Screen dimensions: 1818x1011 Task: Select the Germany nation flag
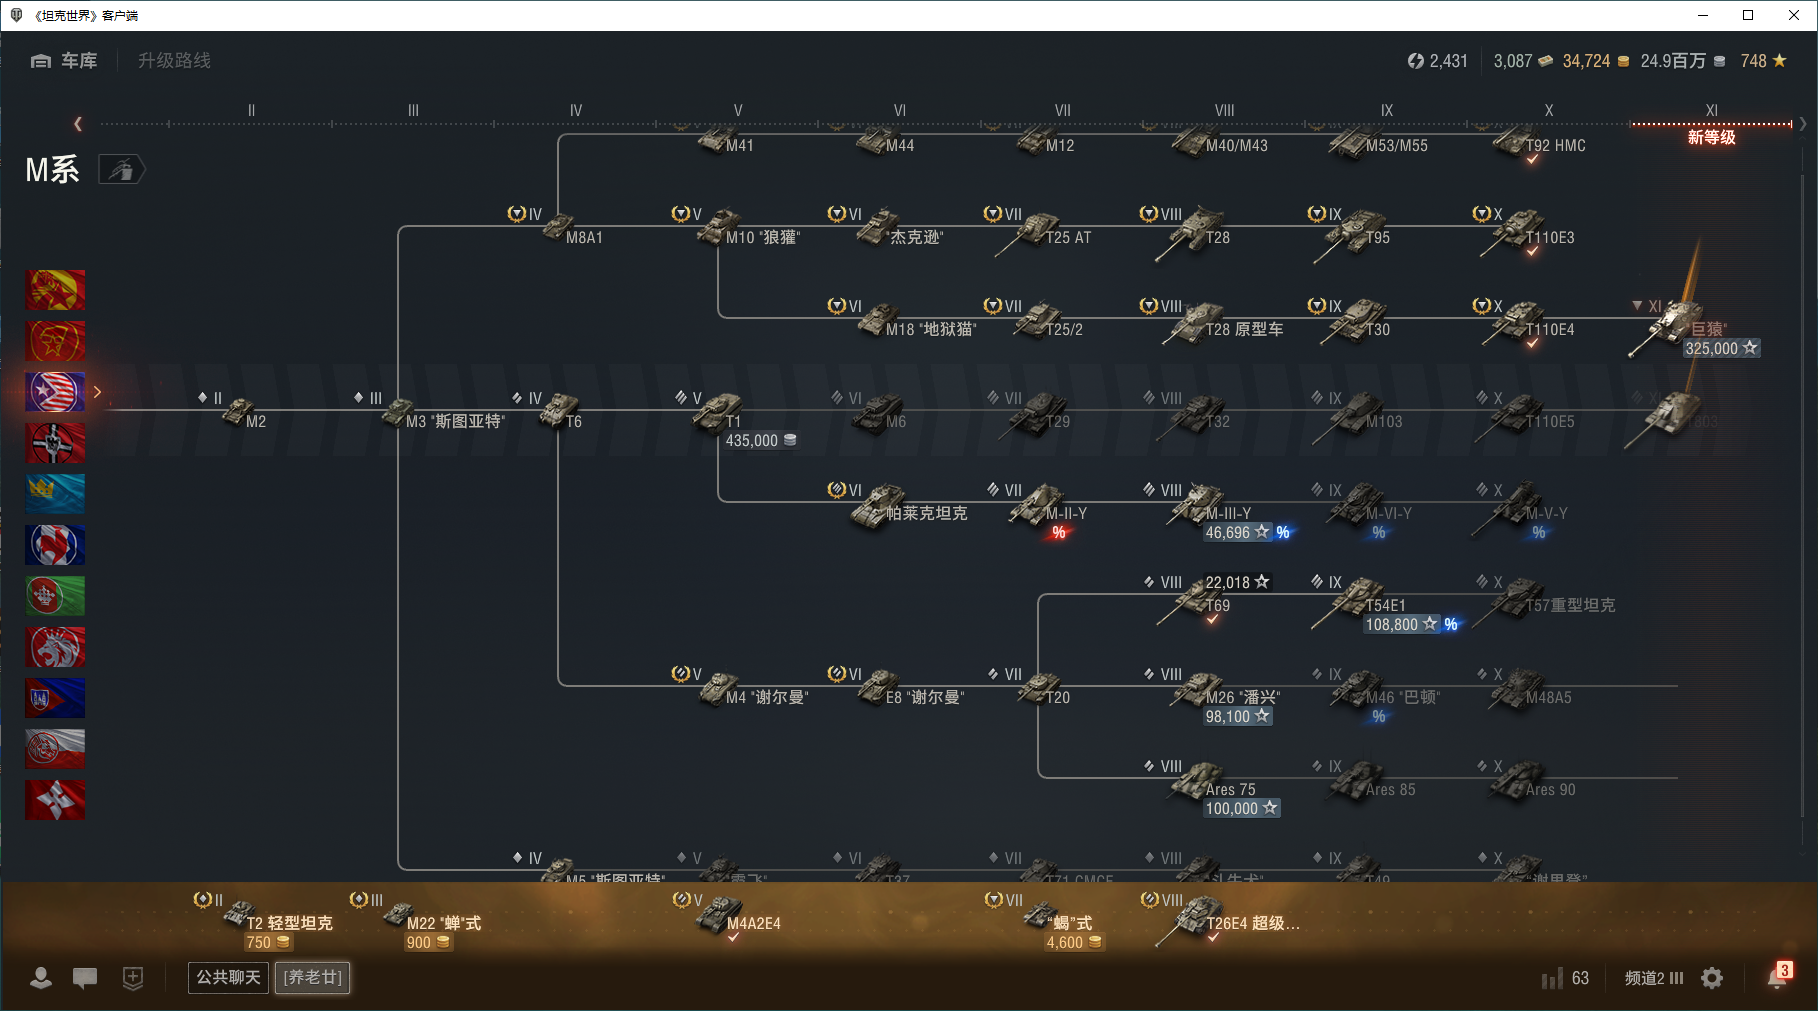[55, 443]
